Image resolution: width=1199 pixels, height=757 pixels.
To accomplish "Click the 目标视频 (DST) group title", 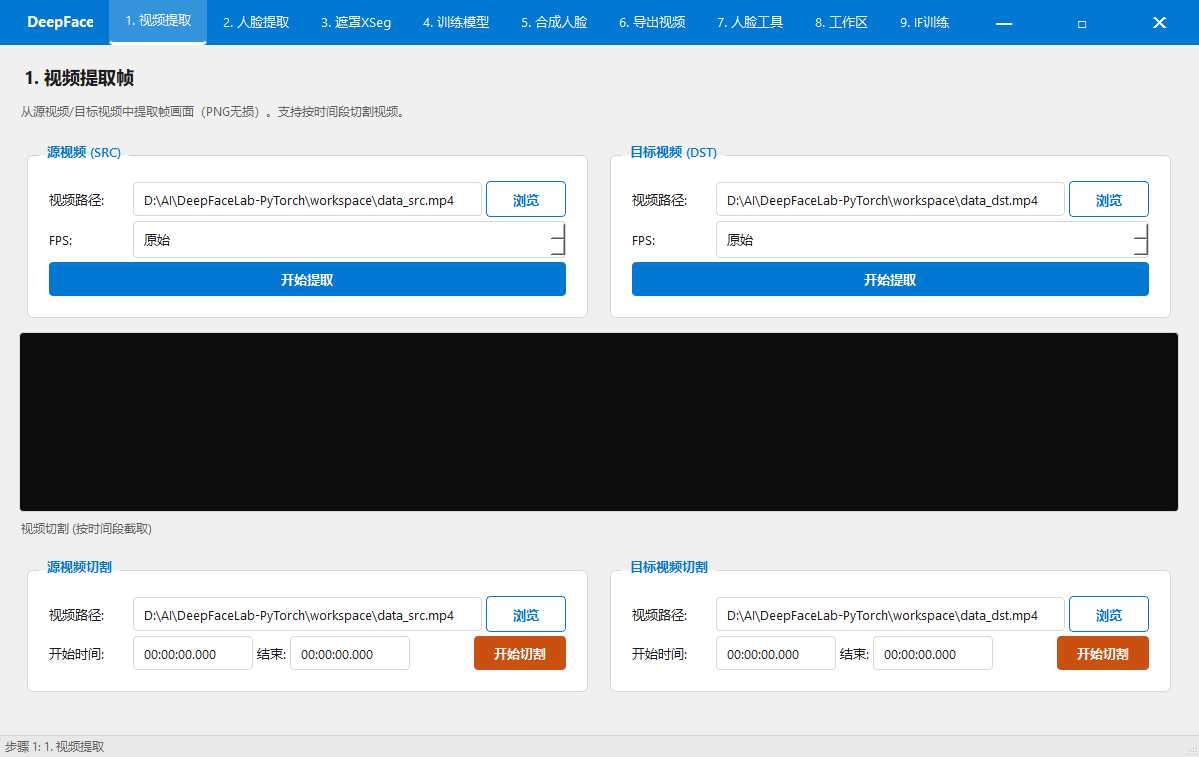I will pos(674,152).
